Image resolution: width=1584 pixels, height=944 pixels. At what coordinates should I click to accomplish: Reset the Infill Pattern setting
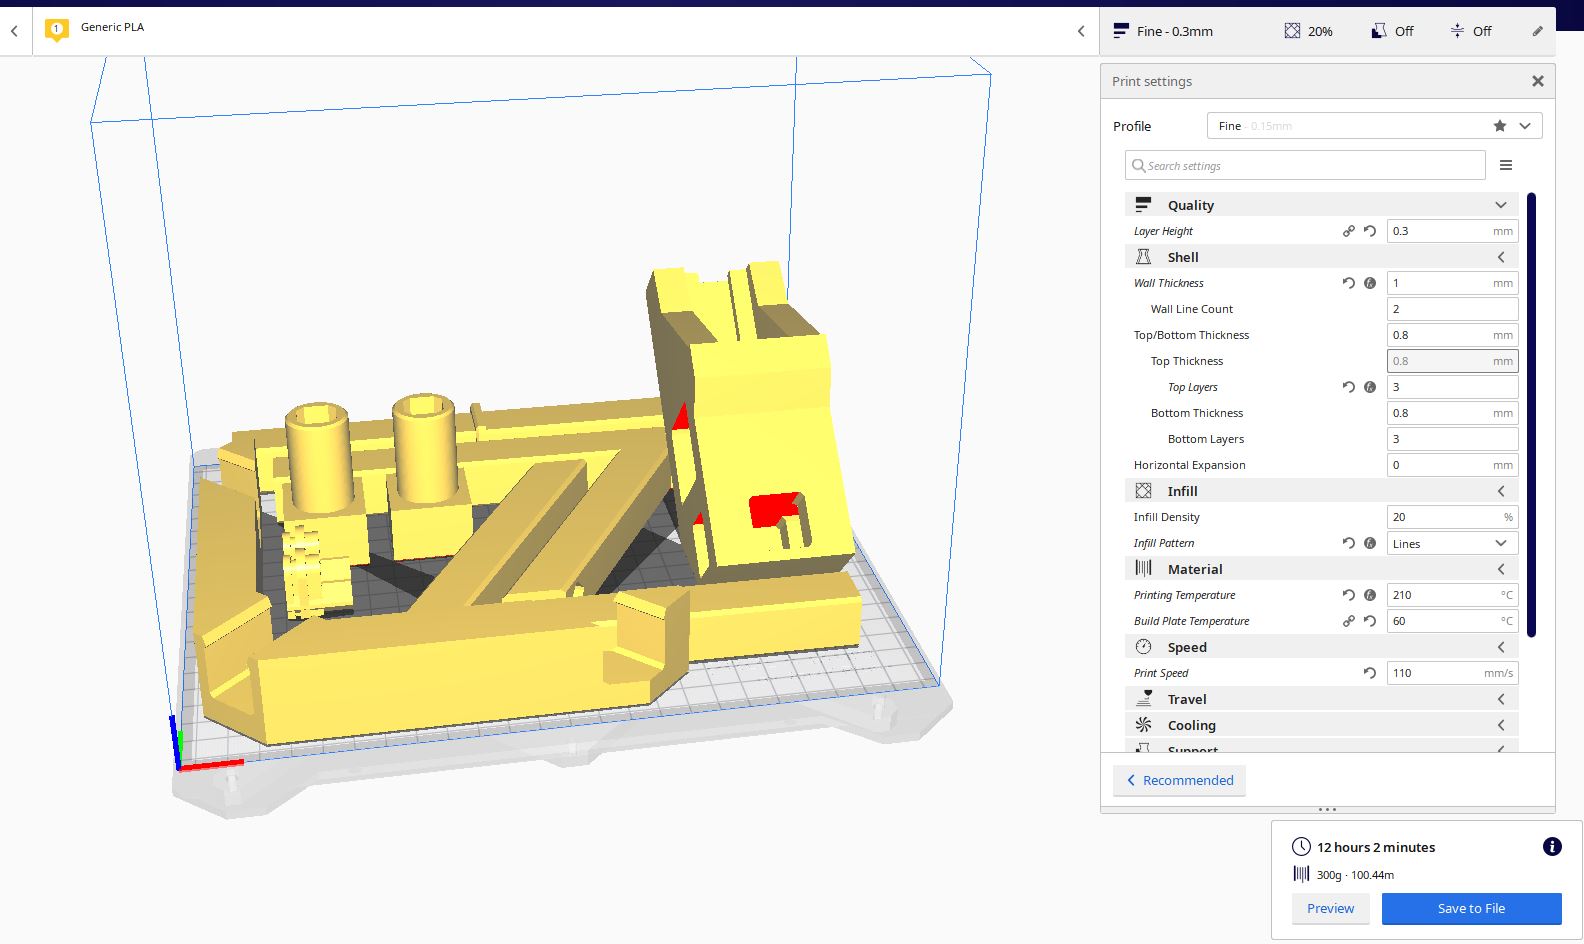(1349, 543)
